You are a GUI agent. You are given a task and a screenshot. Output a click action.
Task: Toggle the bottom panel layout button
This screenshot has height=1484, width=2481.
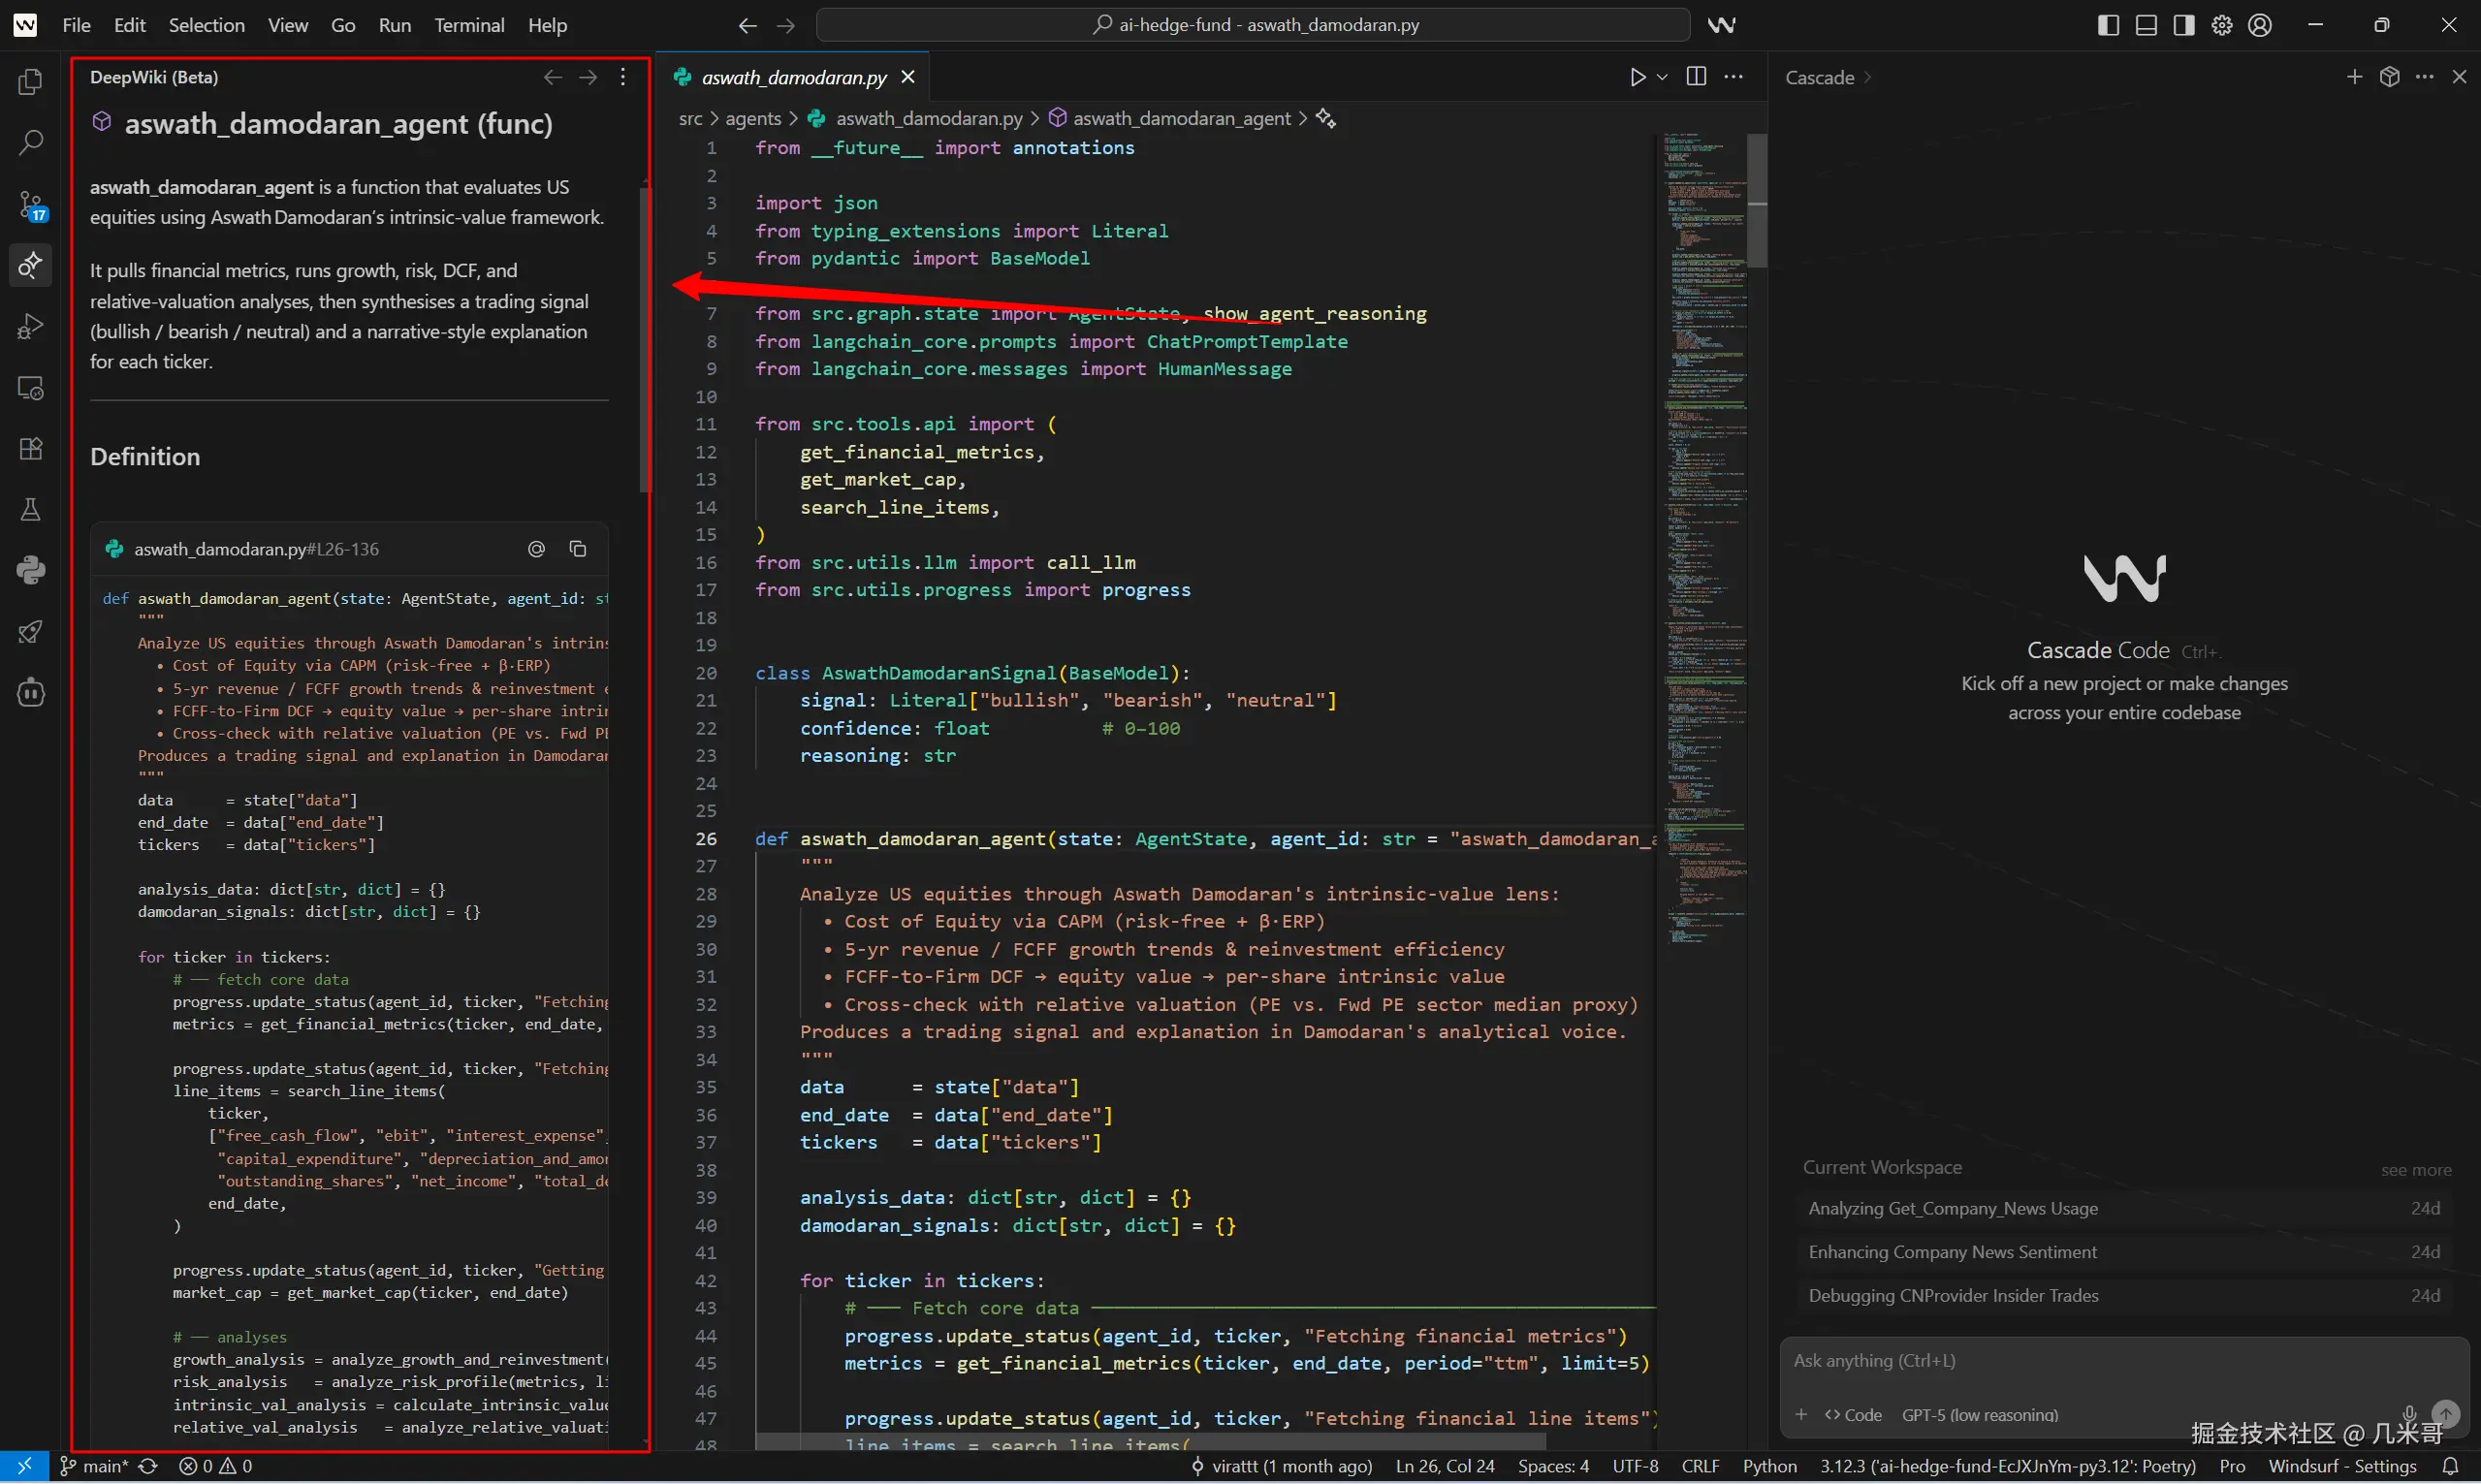point(2146,25)
